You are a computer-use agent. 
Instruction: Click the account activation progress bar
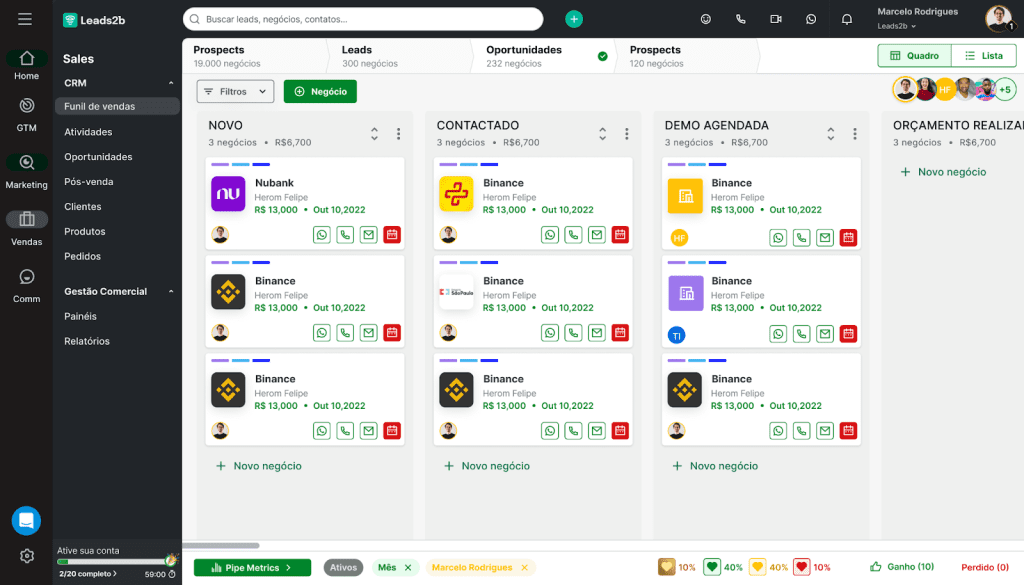point(116,561)
